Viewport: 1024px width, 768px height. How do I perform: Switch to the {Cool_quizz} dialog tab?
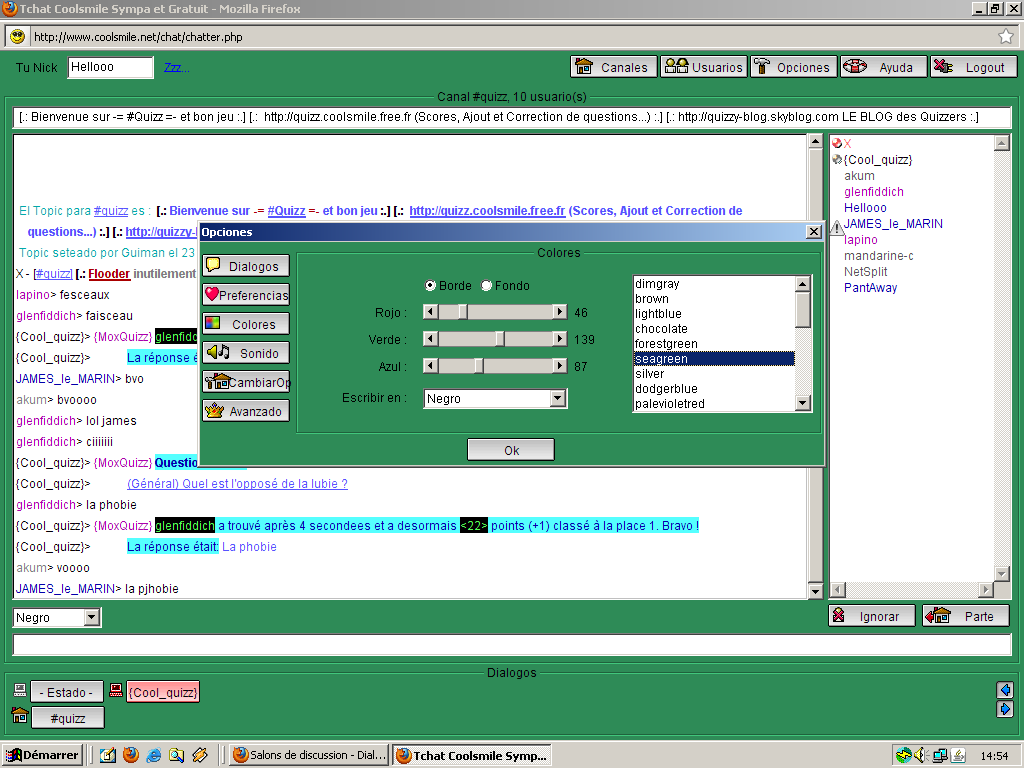[x=163, y=692]
